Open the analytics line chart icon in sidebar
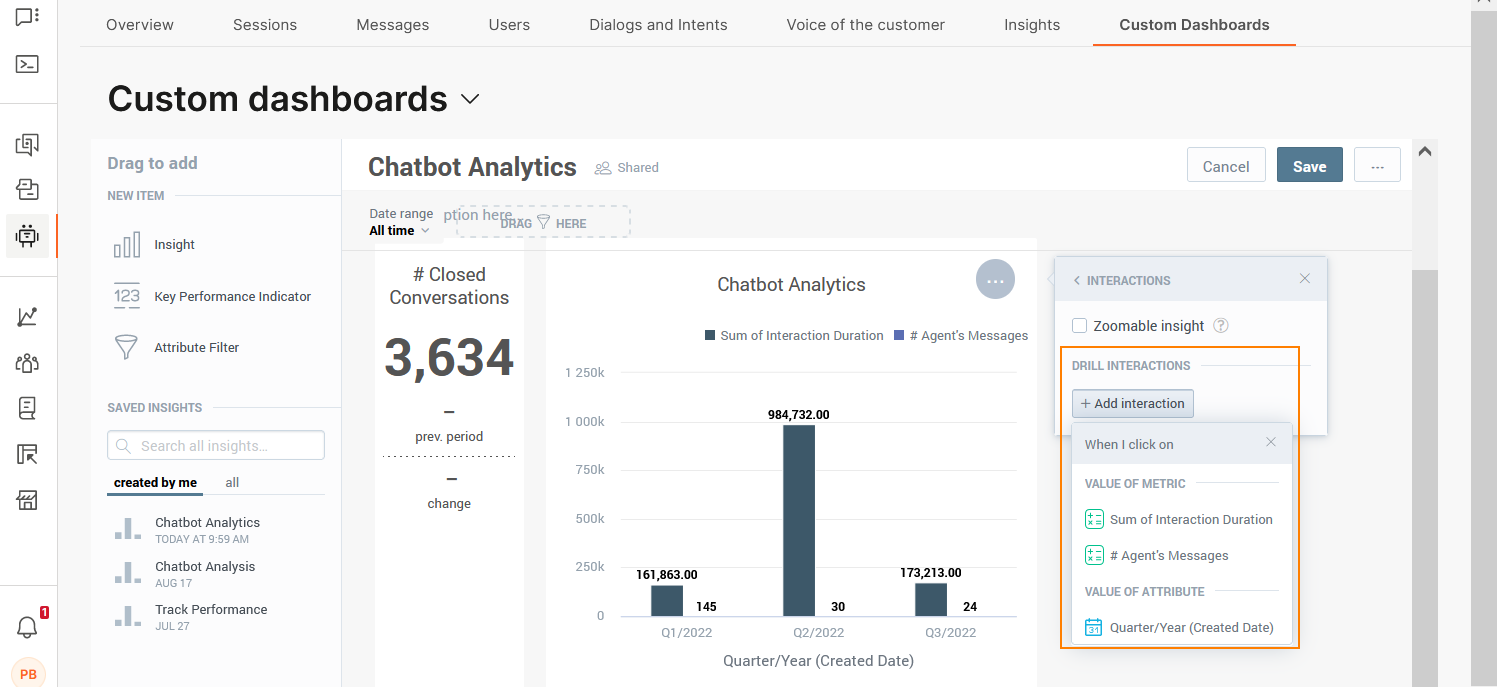The height and width of the screenshot is (687, 1497). [x=29, y=316]
